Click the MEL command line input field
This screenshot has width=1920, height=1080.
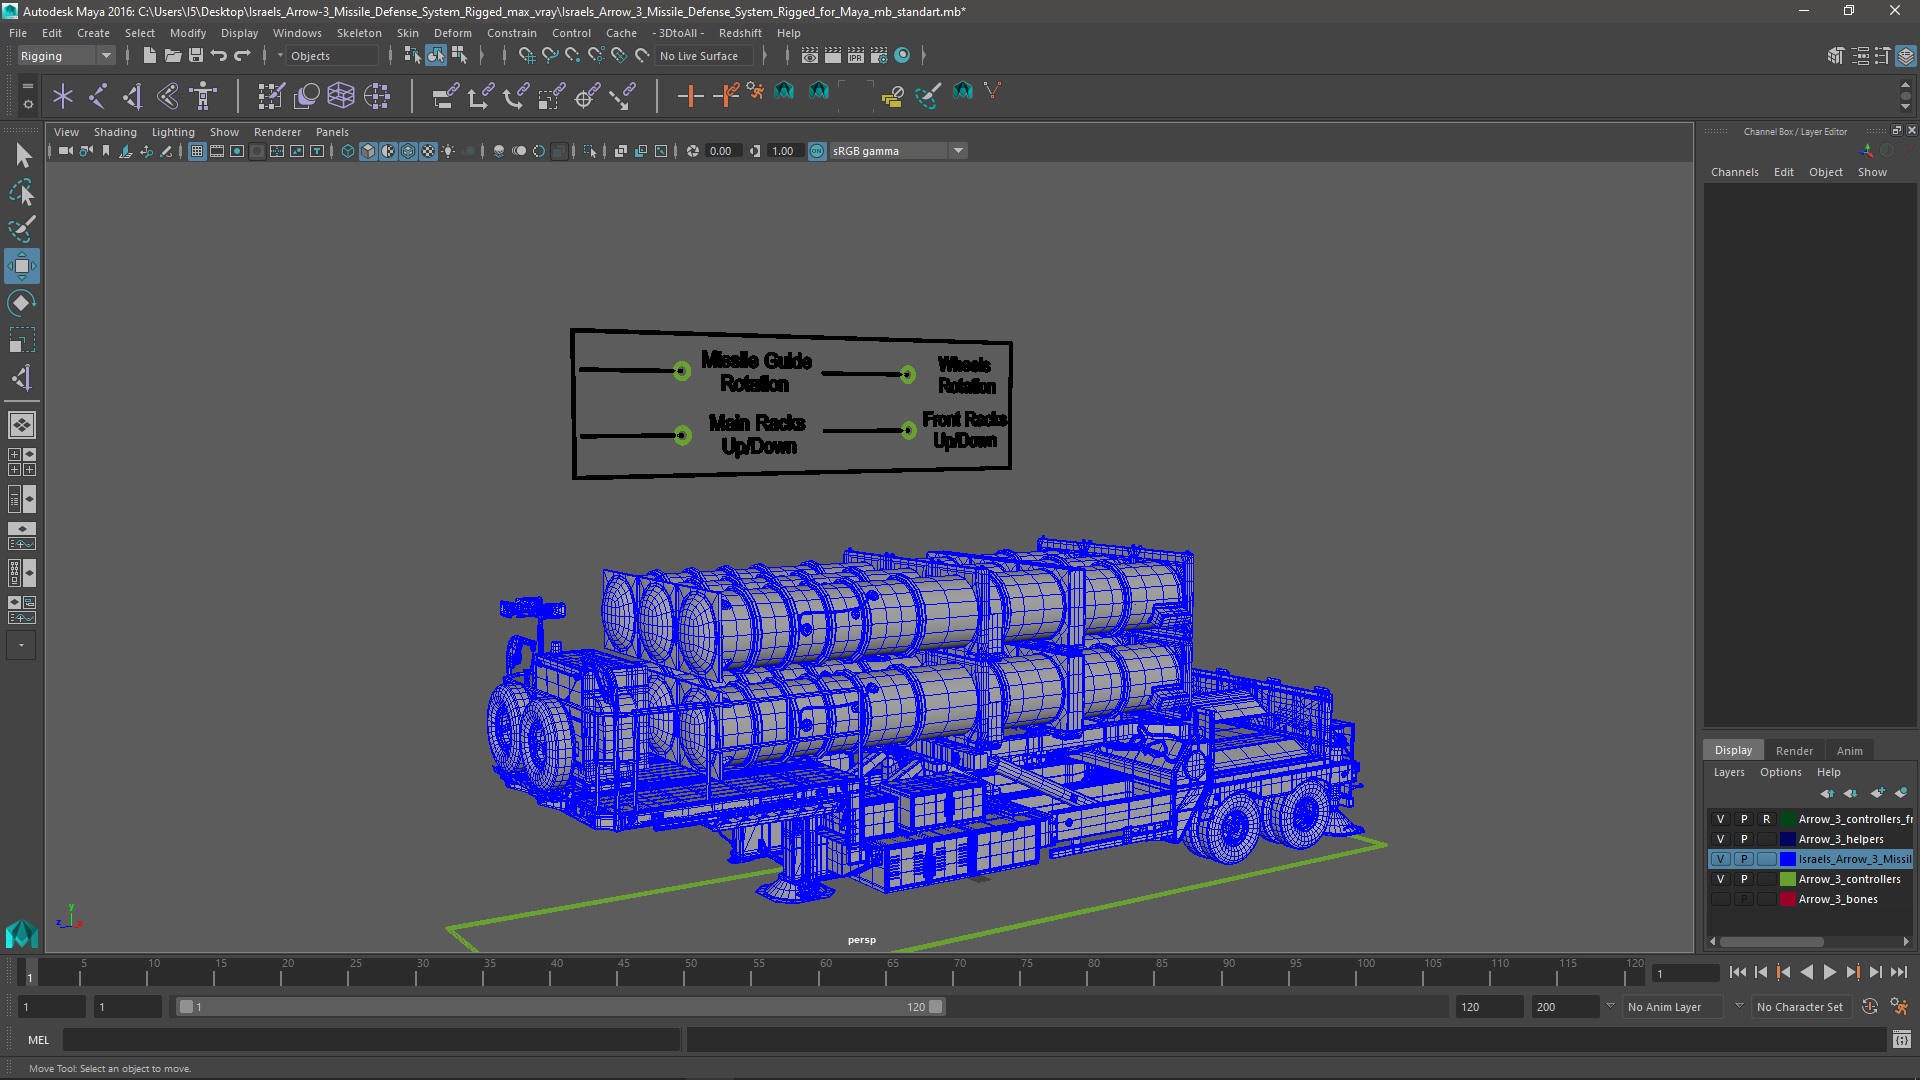click(371, 1040)
